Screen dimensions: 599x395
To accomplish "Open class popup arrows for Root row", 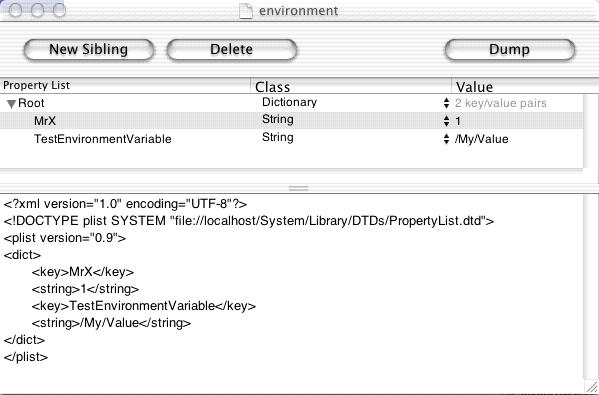I will [446, 103].
